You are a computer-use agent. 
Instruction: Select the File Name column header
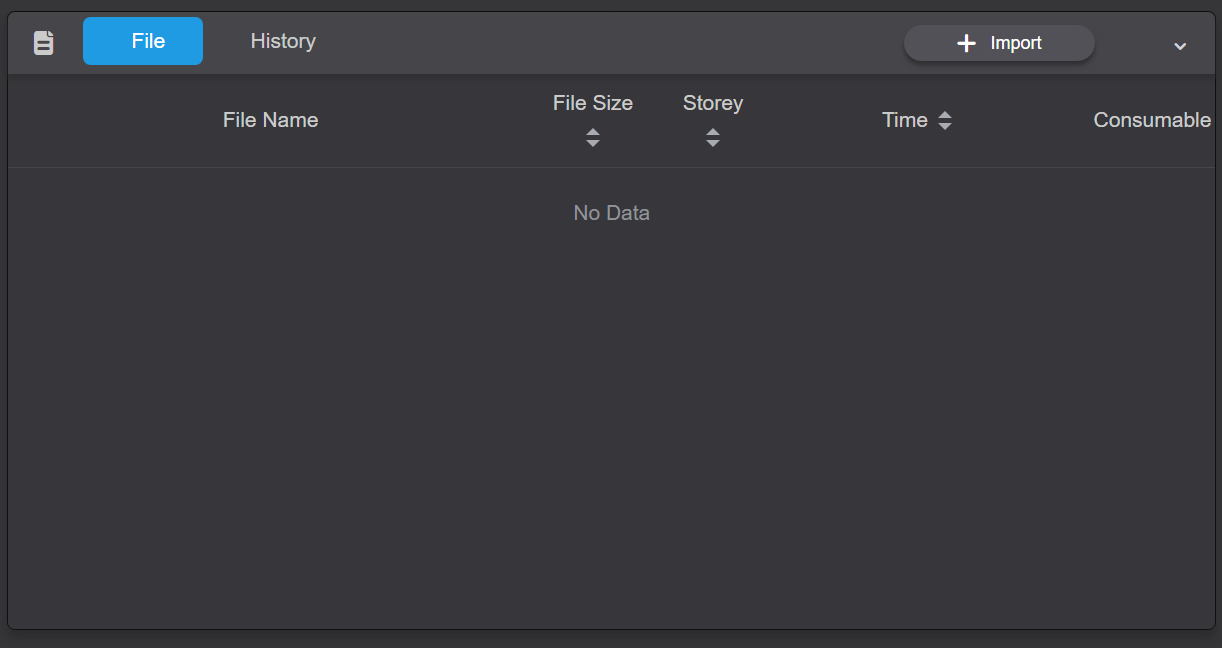coord(270,120)
